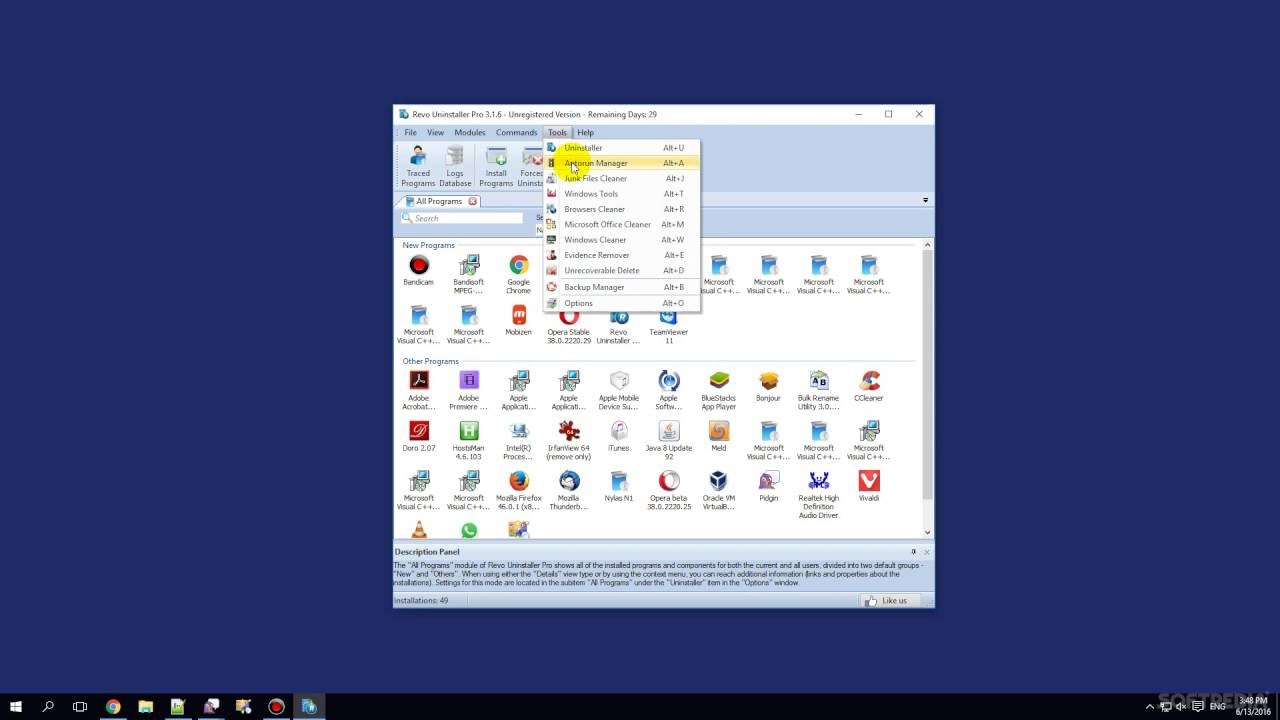Close the open Tools menu

pos(557,132)
